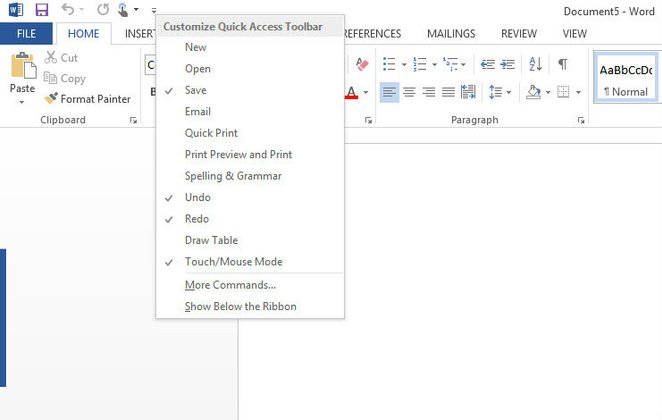Click the Sort A-Z icon

[535, 64]
